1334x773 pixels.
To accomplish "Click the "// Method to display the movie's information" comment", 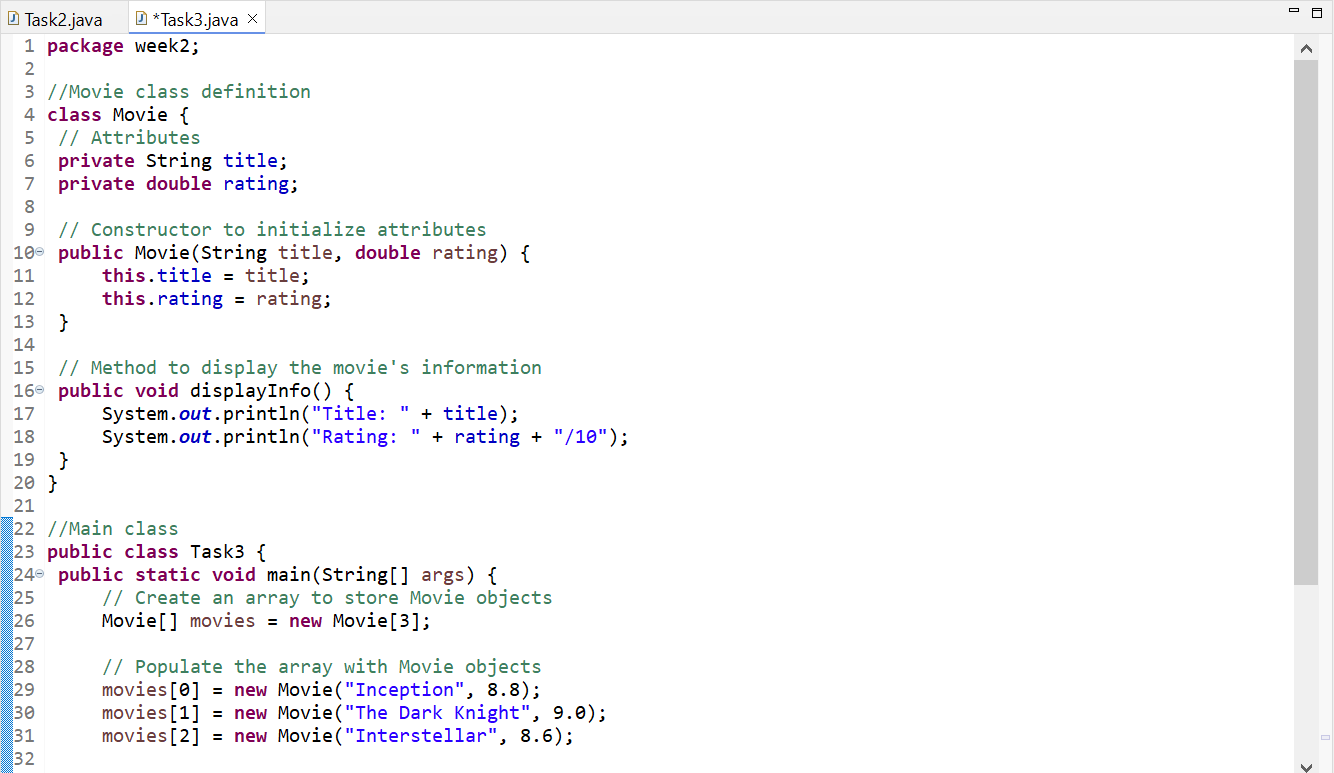I will click(x=300, y=368).
